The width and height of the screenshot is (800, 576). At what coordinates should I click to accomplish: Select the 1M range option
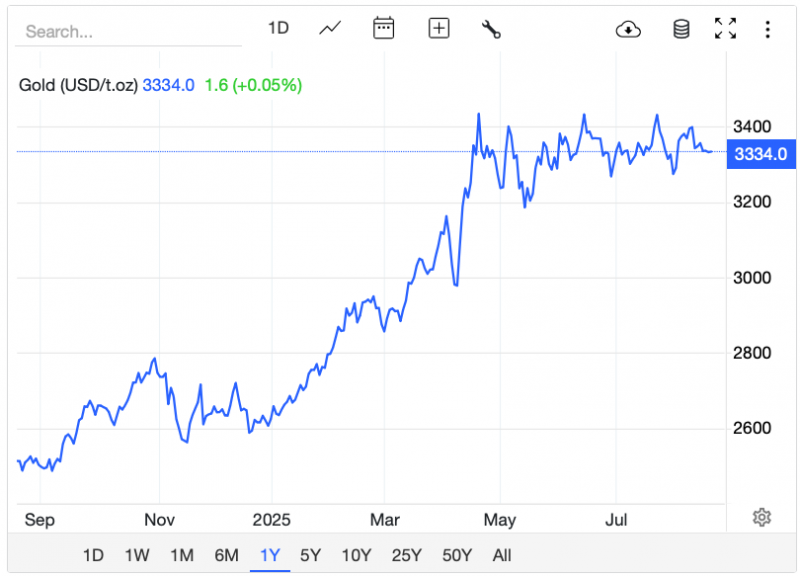(181, 555)
